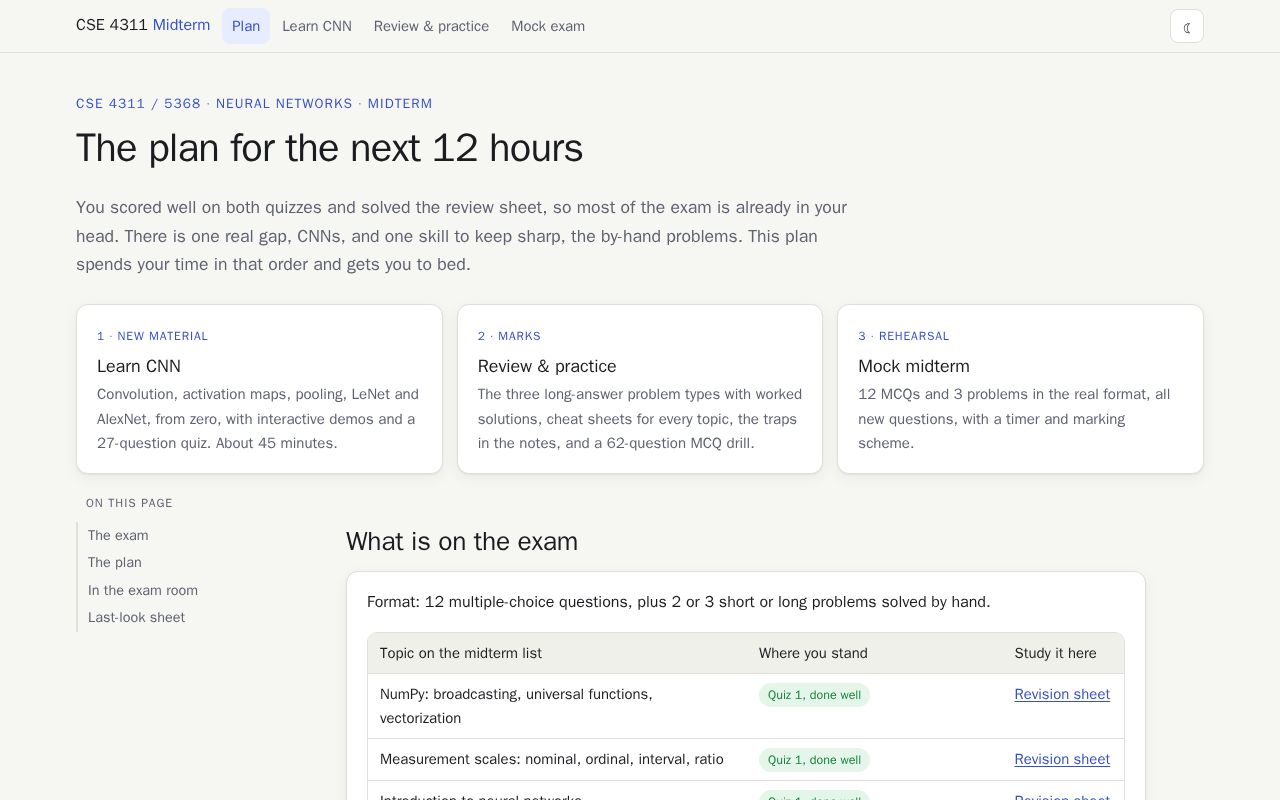
Task: Open Revision sheet for Introduction to neural networks
Action: pyautogui.click(x=1062, y=796)
